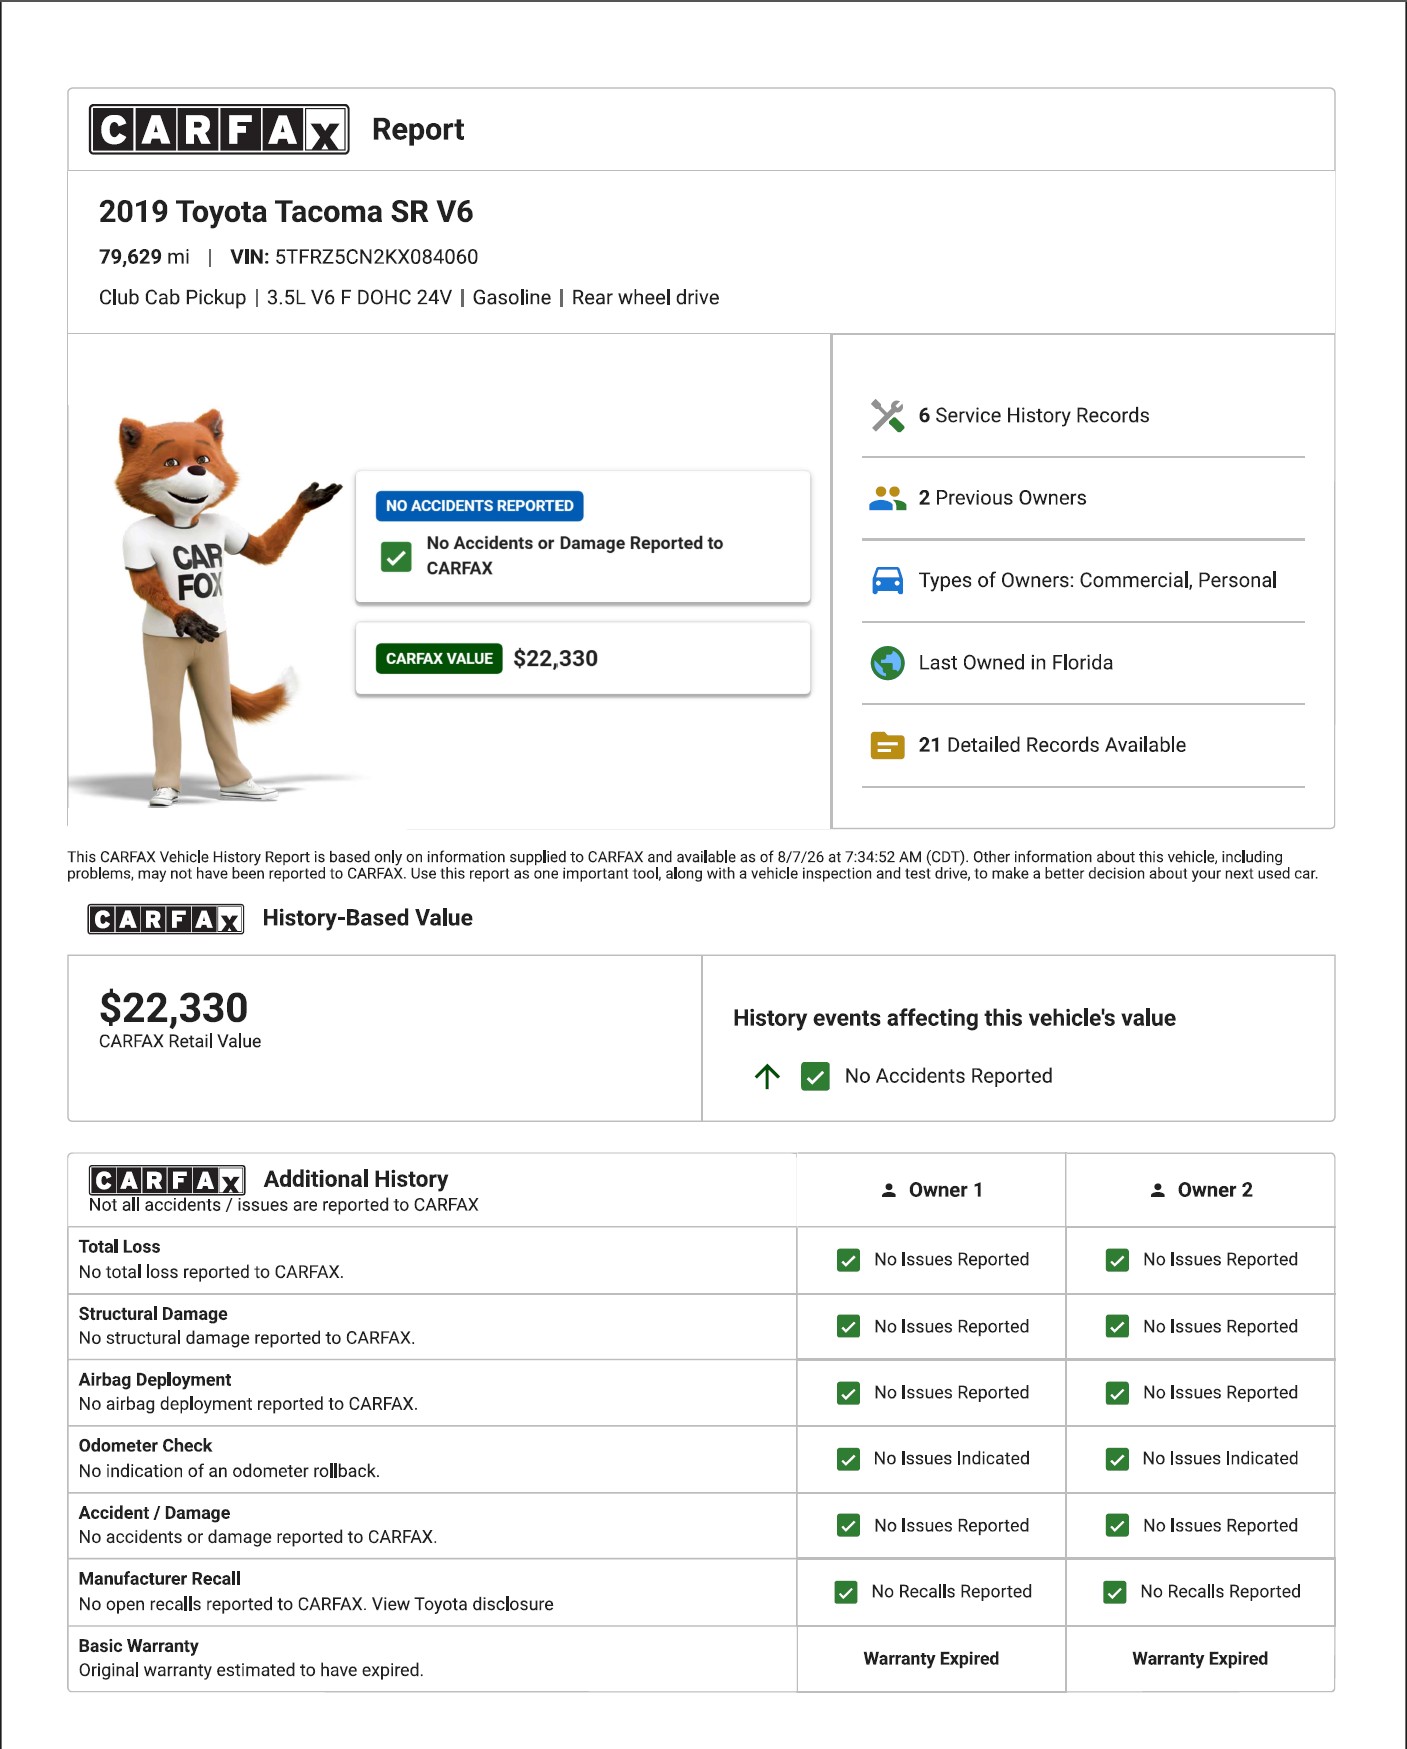Click the Owner 1 person icon
This screenshot has width=1407, height=1749.
tap(888, 1190)
